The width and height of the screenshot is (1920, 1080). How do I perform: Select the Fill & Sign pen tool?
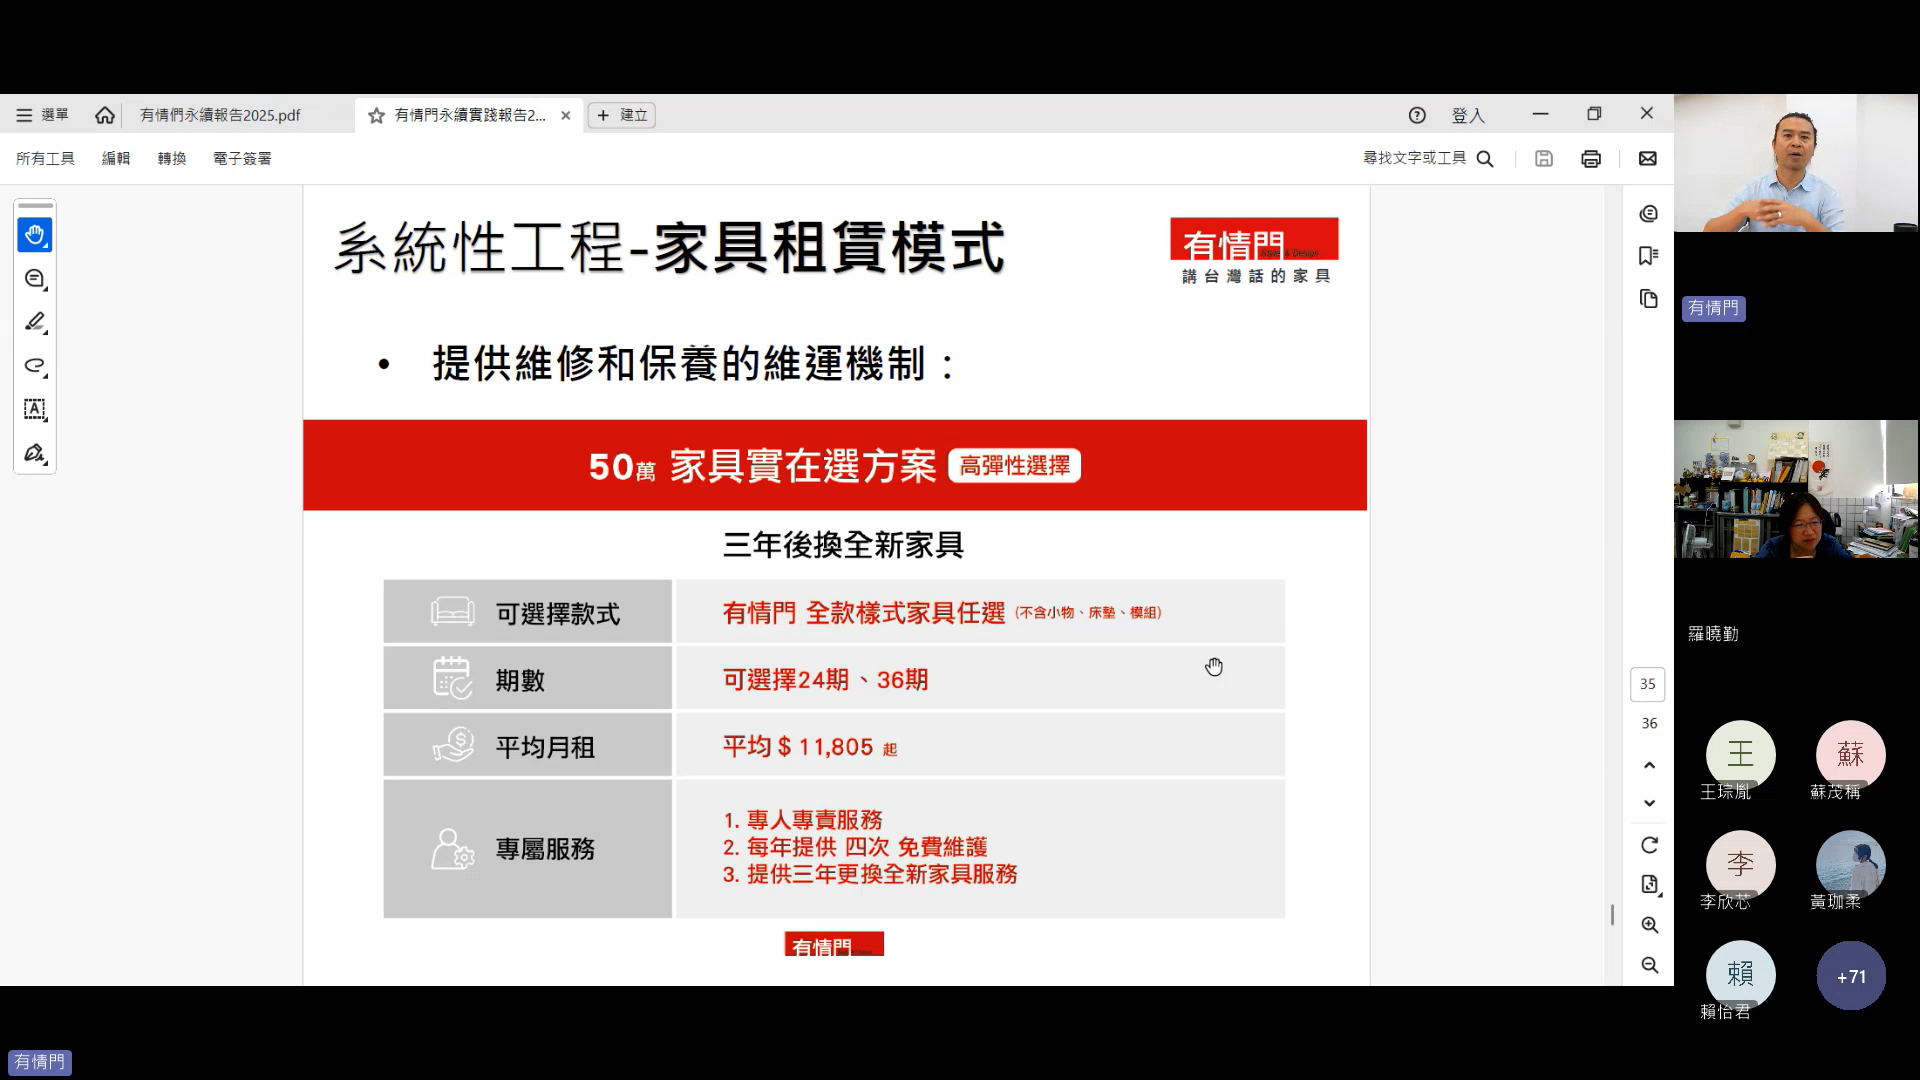[x=35, y=453]
